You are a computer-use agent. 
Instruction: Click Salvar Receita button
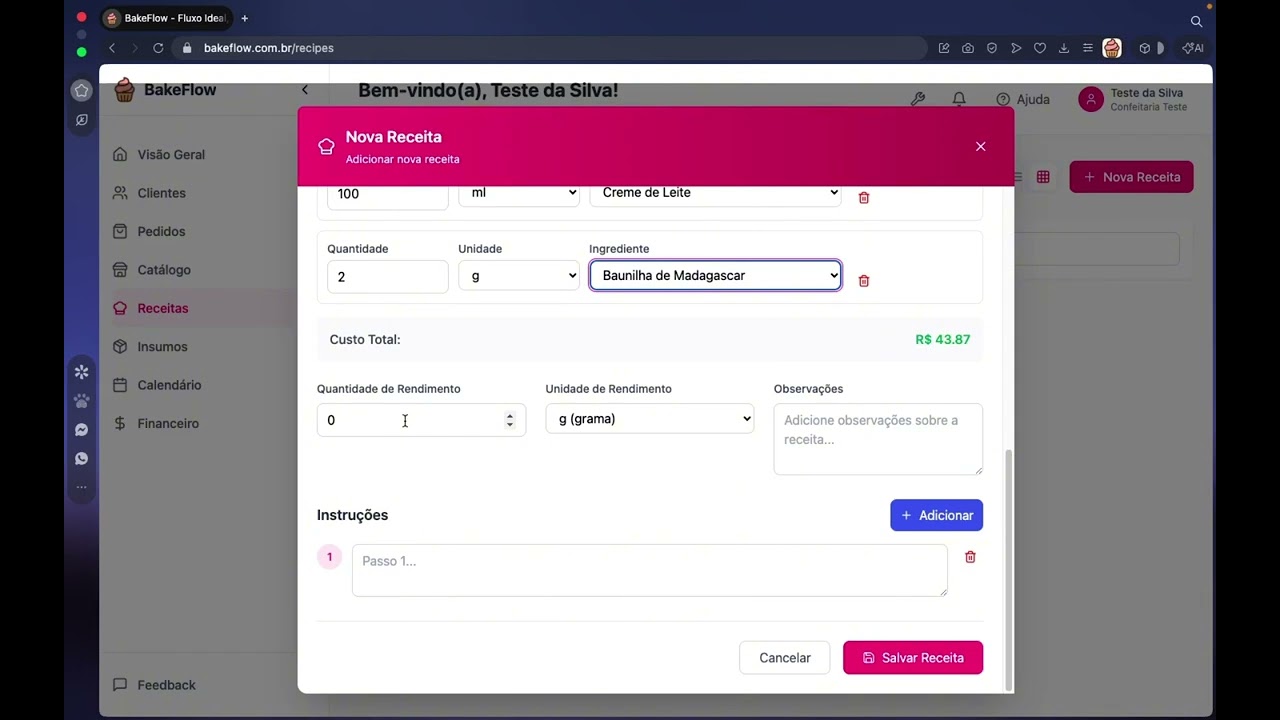(913, 658)
